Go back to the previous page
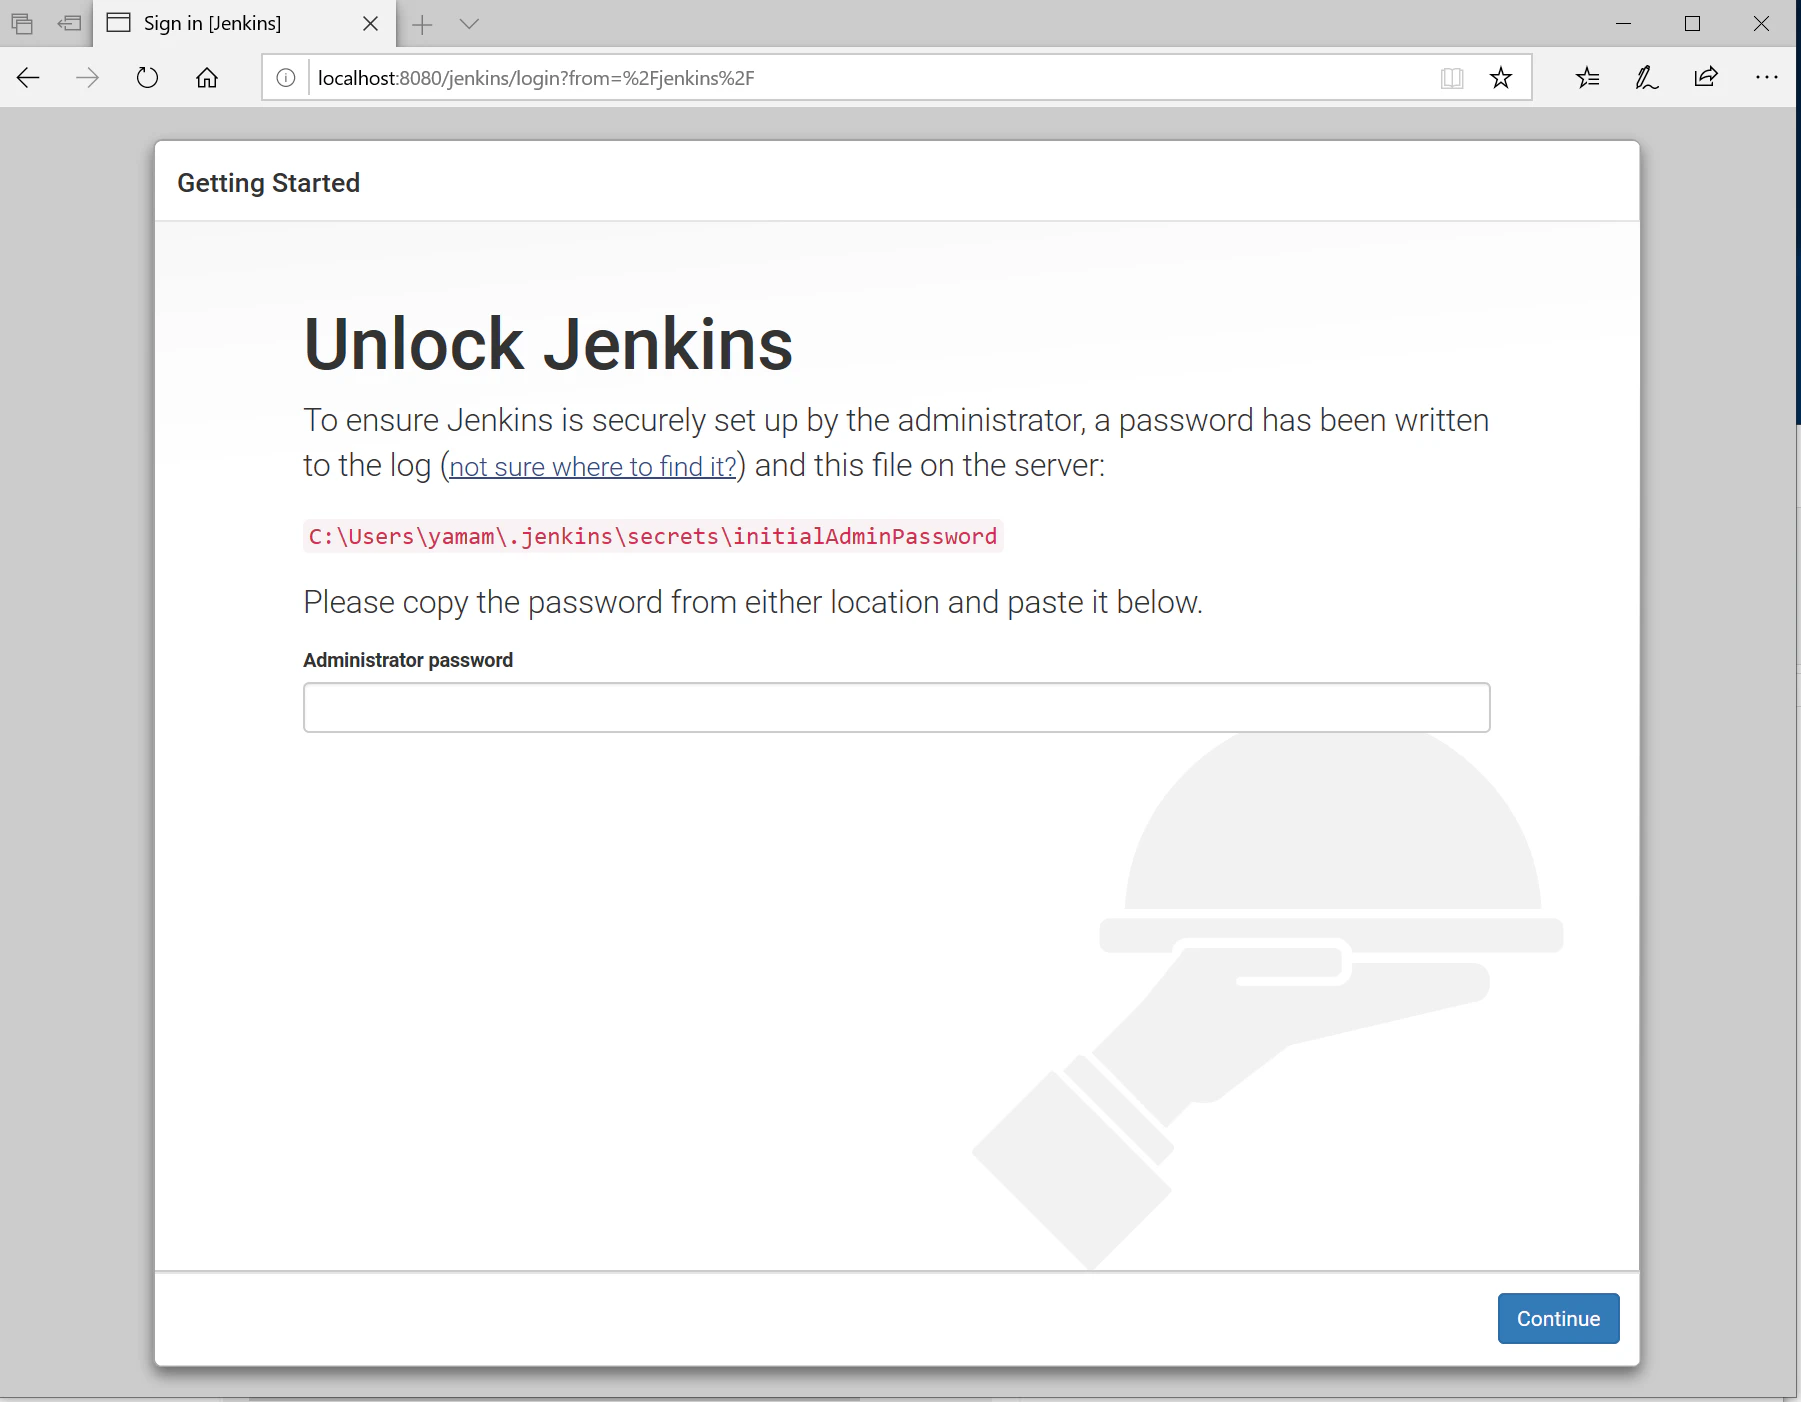 (x=28, y=78)
